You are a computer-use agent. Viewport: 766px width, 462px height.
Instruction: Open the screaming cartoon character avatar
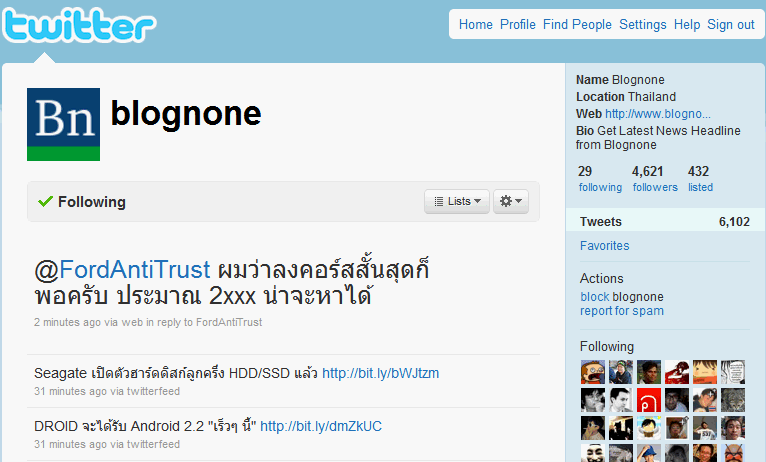pos(593,372)
